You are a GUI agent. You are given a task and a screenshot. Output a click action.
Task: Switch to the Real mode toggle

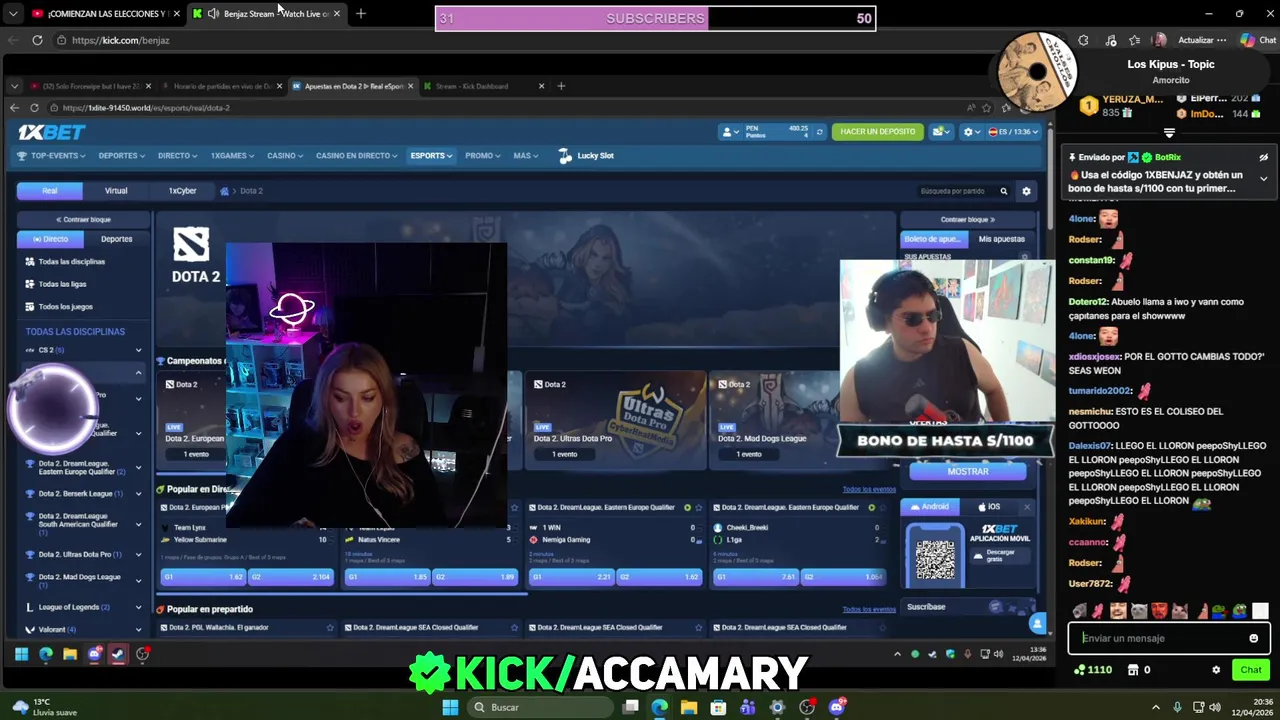click(50, 190)
